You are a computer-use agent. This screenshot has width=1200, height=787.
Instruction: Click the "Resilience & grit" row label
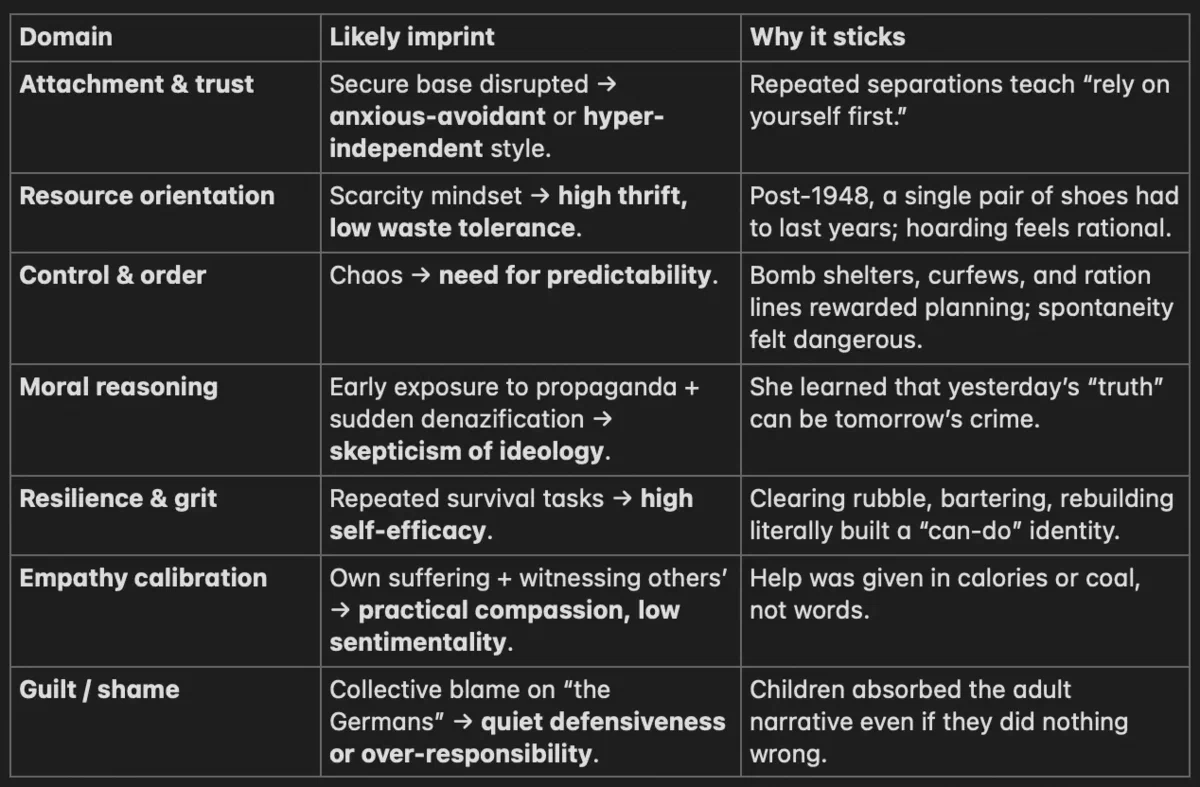[x=118, y=499]
